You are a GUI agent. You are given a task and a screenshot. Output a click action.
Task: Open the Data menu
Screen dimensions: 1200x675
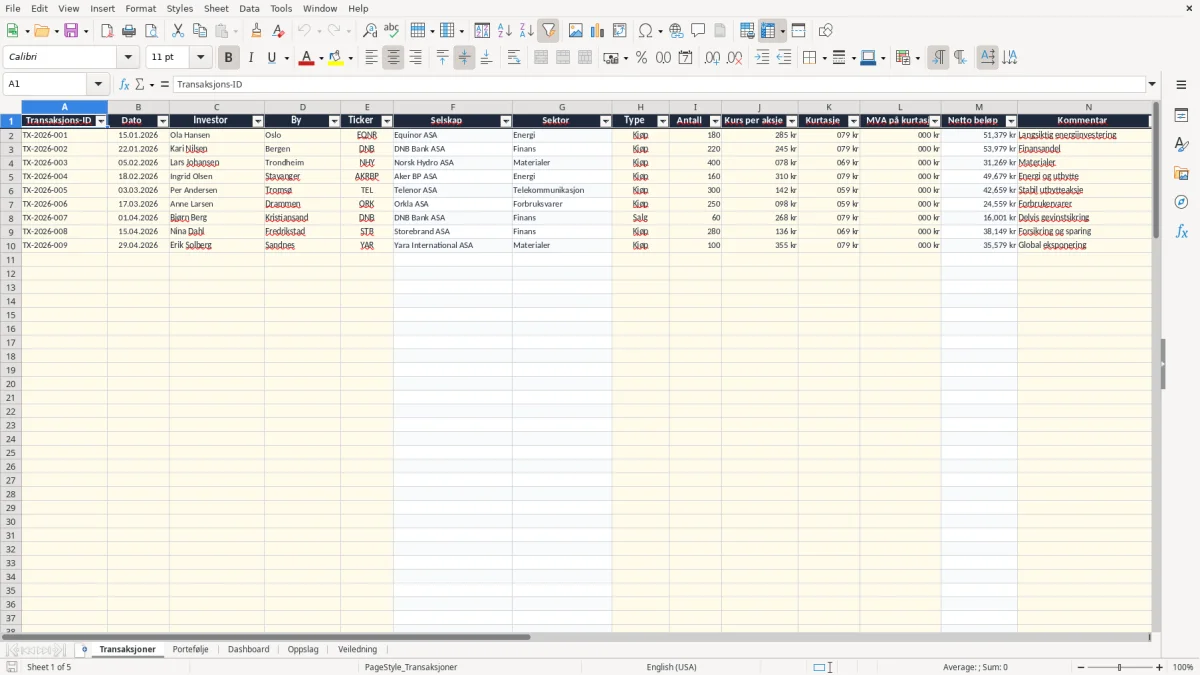tap(249, 9)
